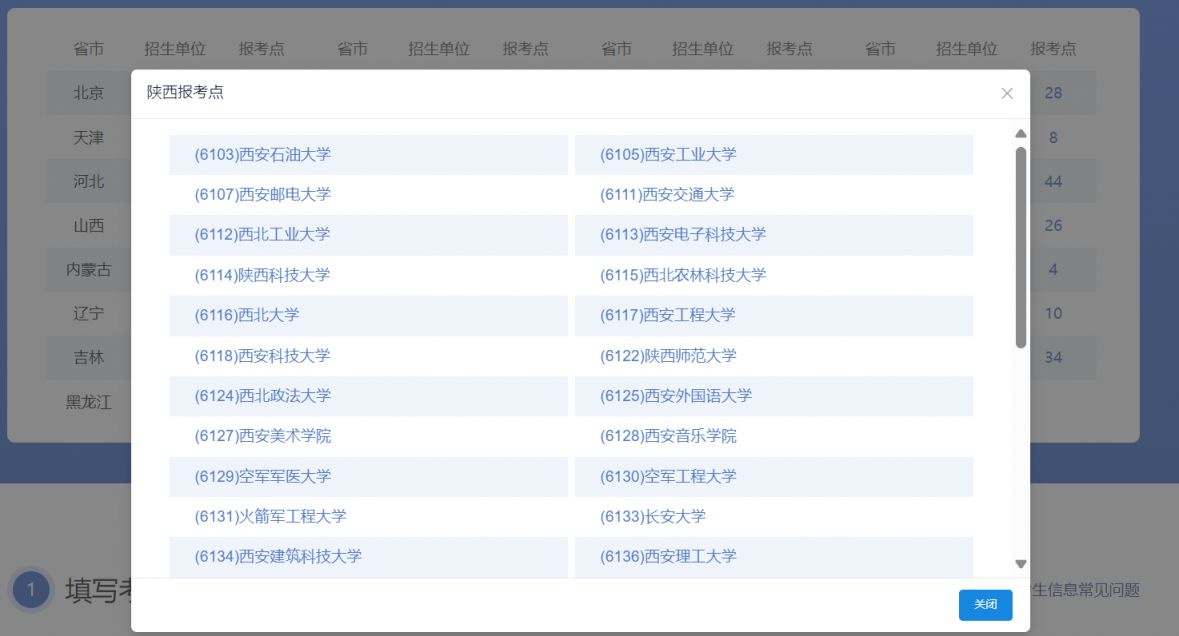Image resolution: width=1179 pixels, height=636 pixels.
Task: Close the 陕西报考点 dialog with X icon
Action: pos(1007,93)
